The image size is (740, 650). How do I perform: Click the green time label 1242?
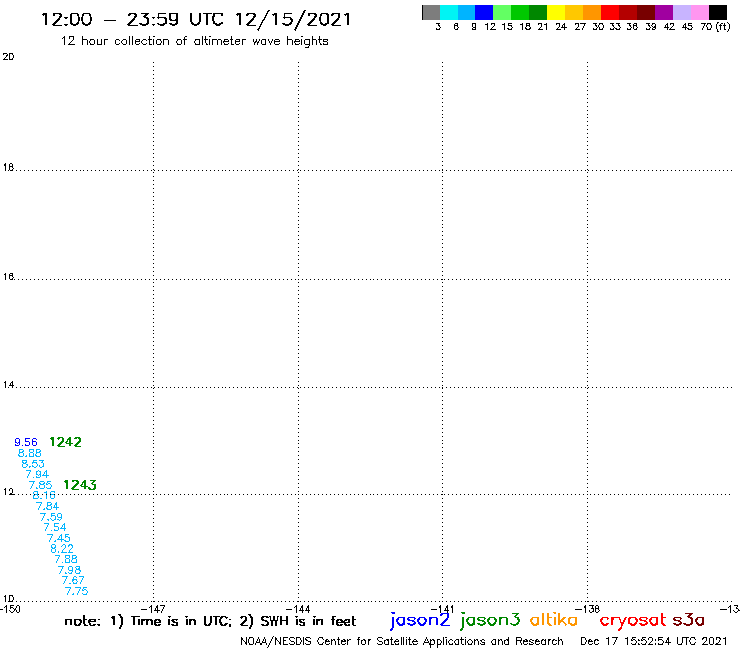click(66, 442)
